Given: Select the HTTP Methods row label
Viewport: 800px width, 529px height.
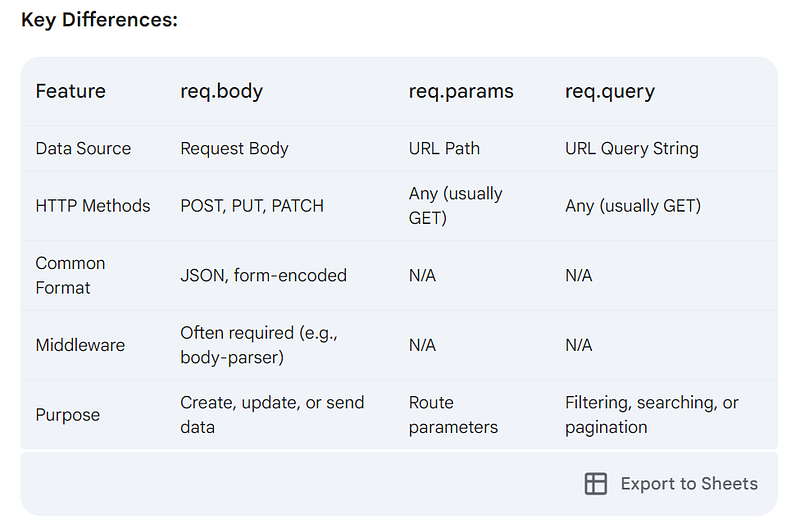Looking at the screenshot, I should click(x=93, y=206).
